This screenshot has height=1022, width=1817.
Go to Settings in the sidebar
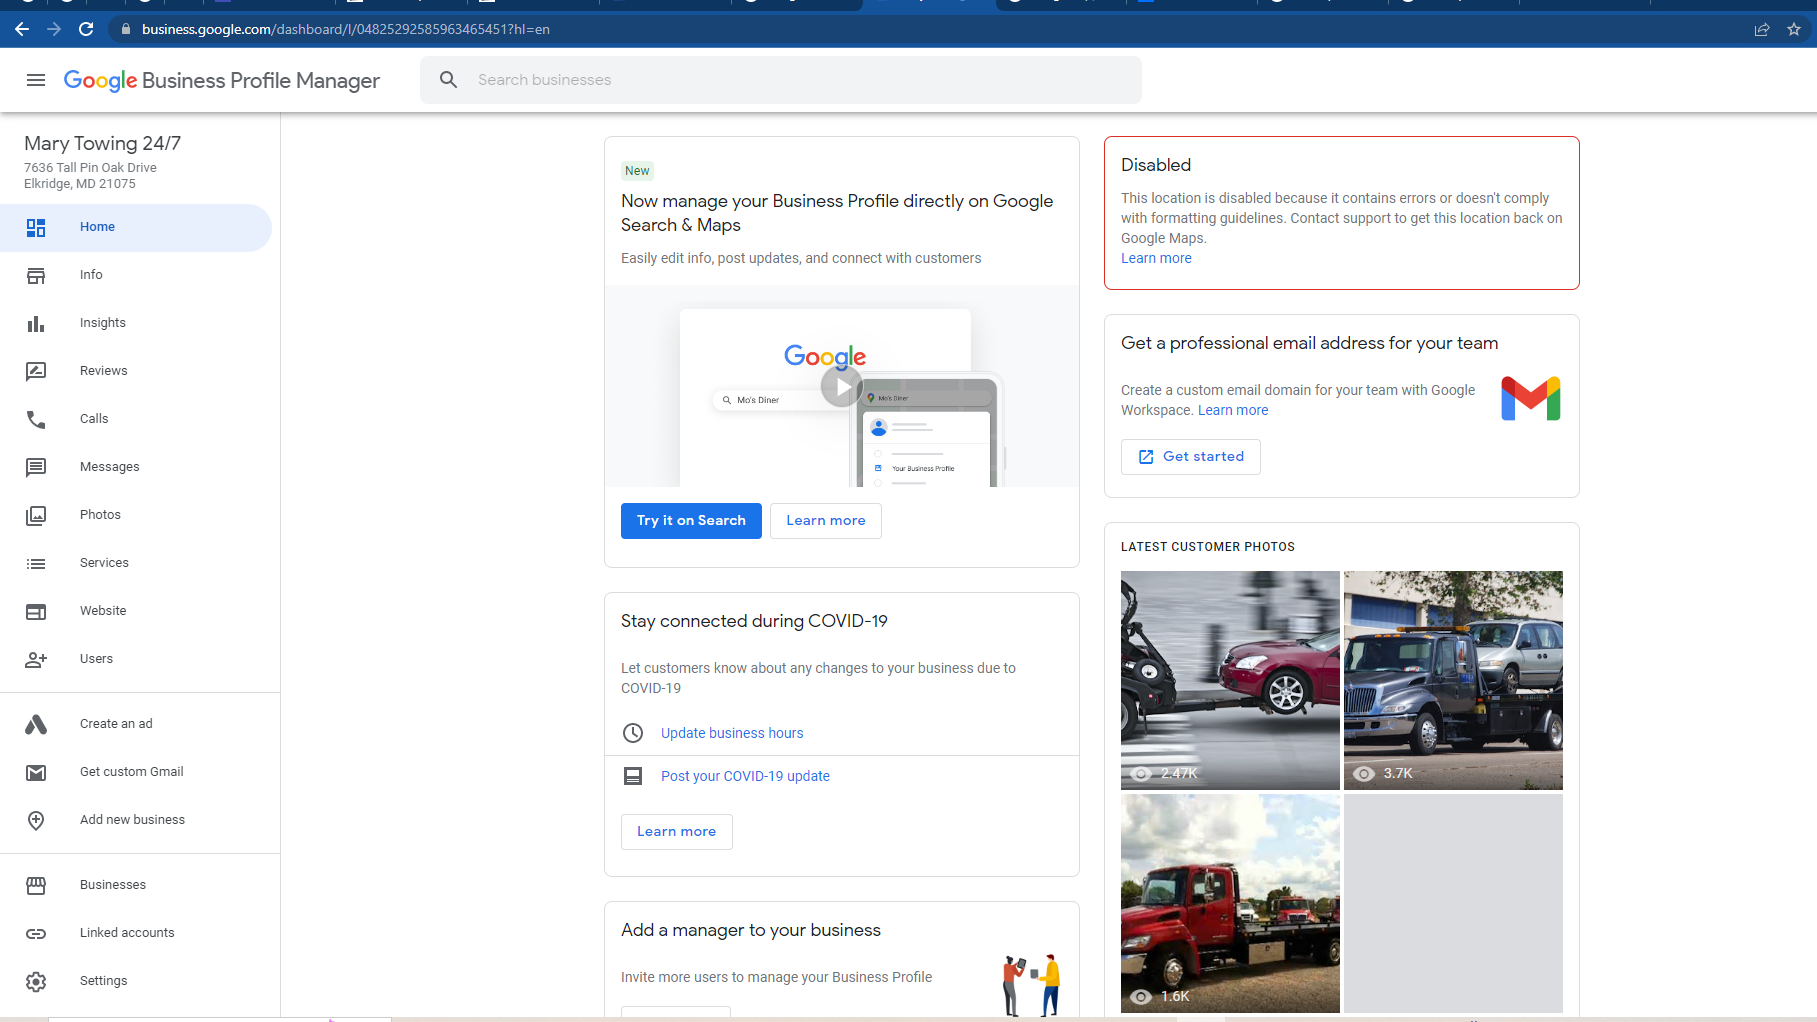coord(136,981)
